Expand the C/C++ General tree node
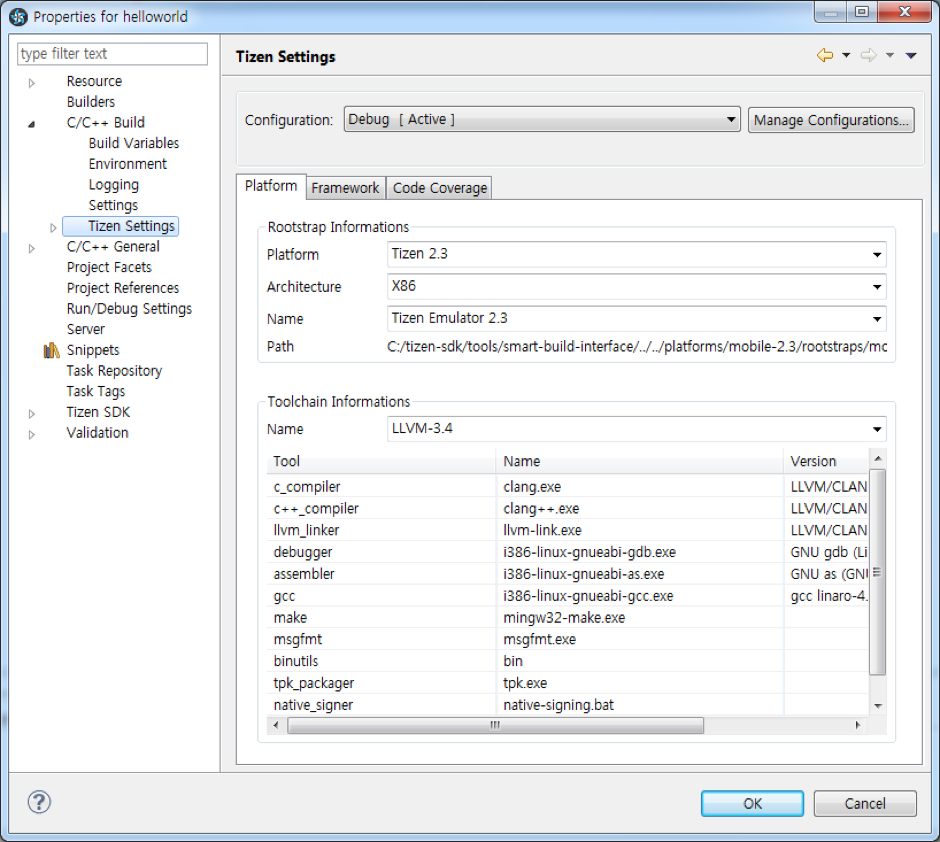Viewport: 940px width, 842px height. pos(32,248)
